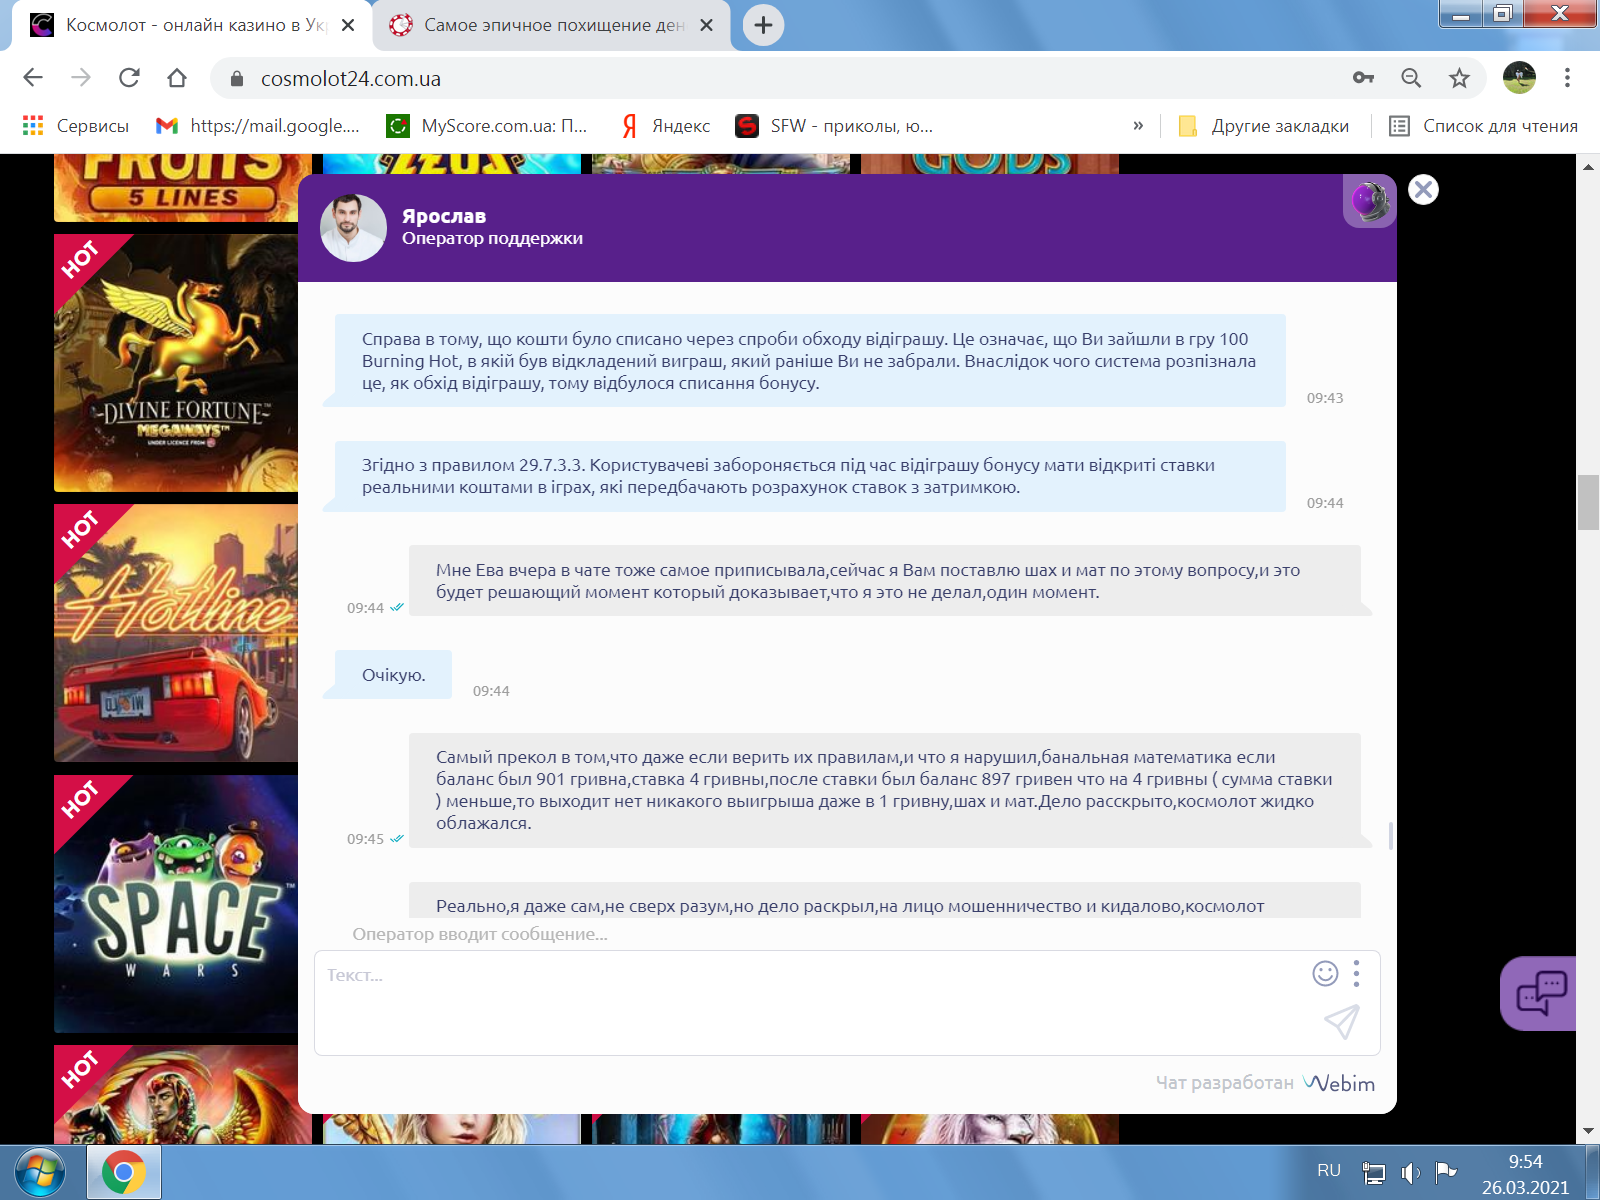Open the Chrome profile avatar
Image resolution: width=1600 pixels, height=1200 pixels.
[x=1519, y=78]
